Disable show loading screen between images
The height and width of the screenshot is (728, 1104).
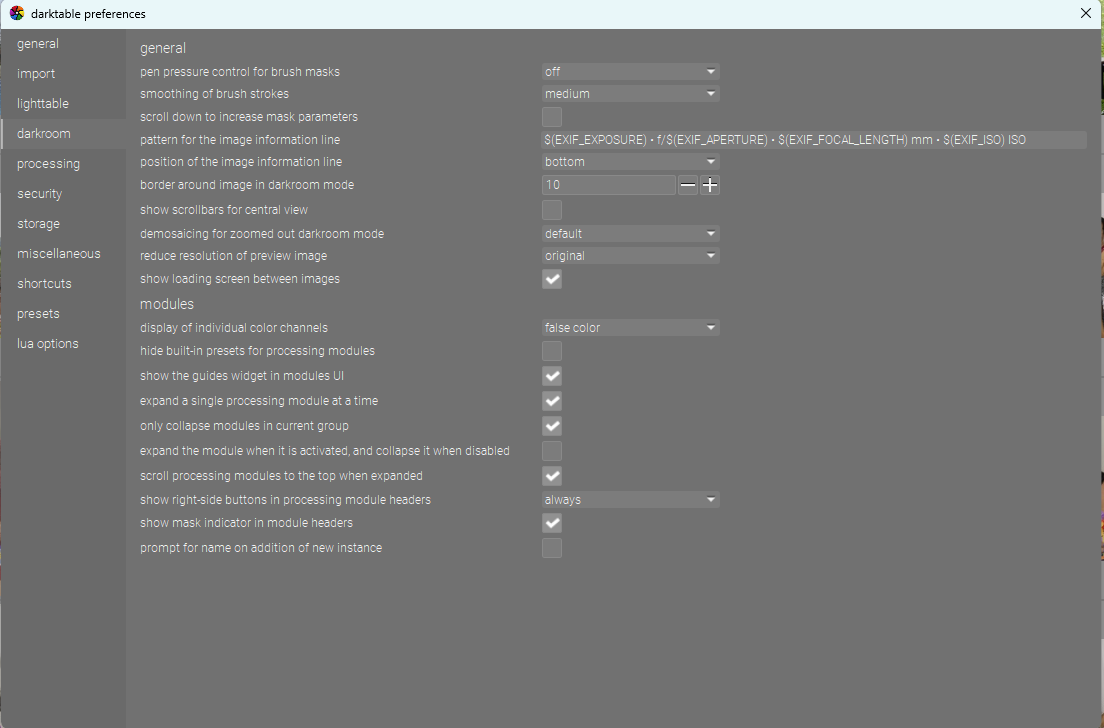click(x=552, y=280)
